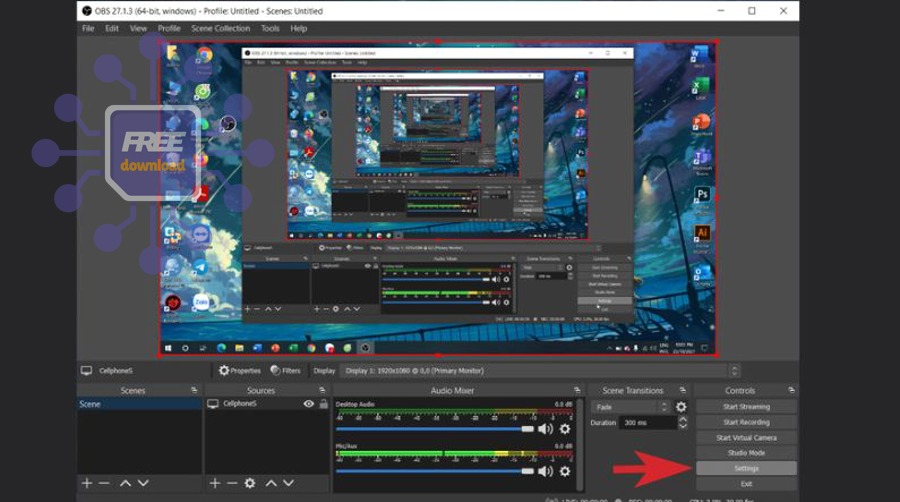Viewport: 900px width, 502px height.
Task: Mute the Mic/Aux speaker icon
Action: 545,471
